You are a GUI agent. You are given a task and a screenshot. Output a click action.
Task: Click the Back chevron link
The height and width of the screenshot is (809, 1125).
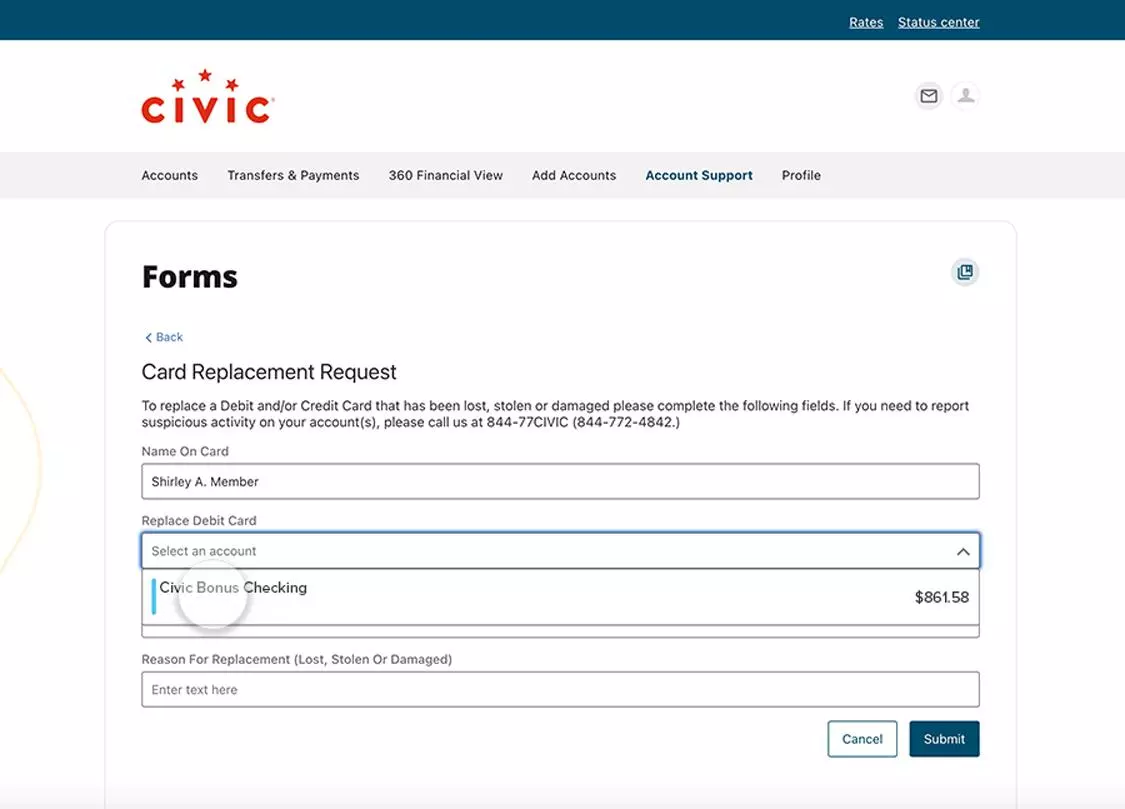pyautogui.click(x=164, y=337)
